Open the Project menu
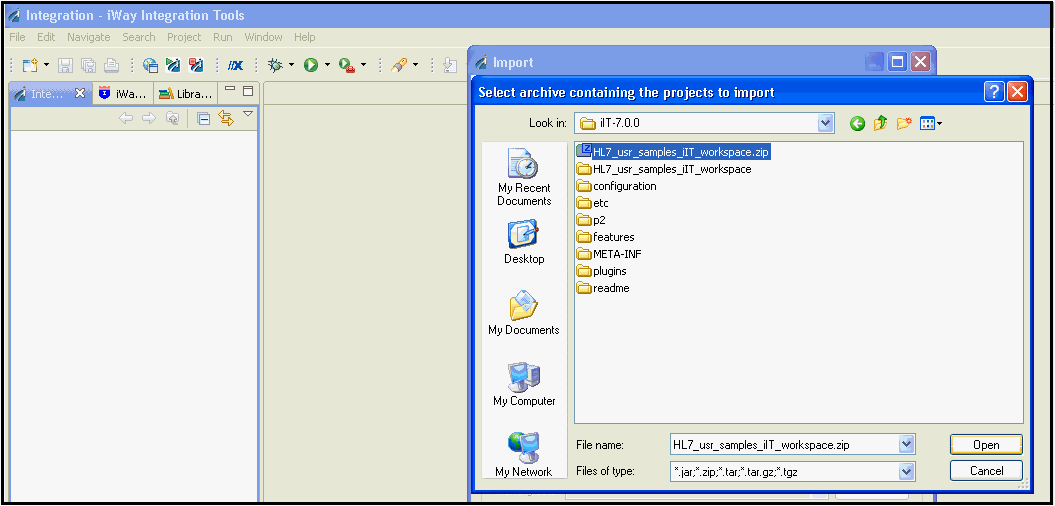Image resolution: width=1055 pixels, height=506 pixels. point(184,37)
